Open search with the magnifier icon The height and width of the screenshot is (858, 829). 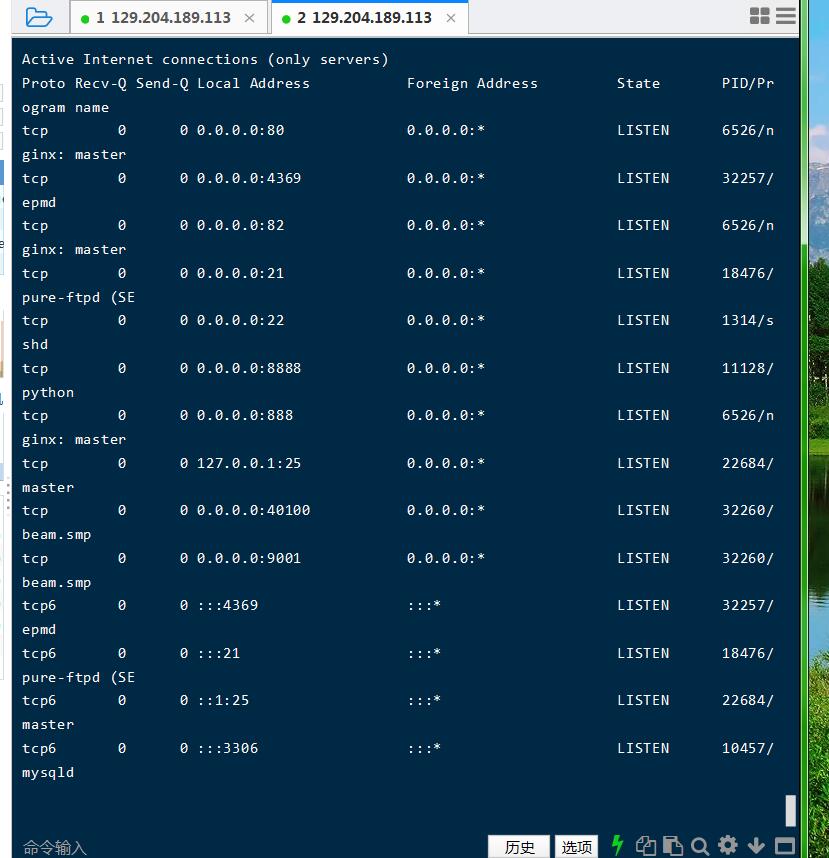click(700, 846)
